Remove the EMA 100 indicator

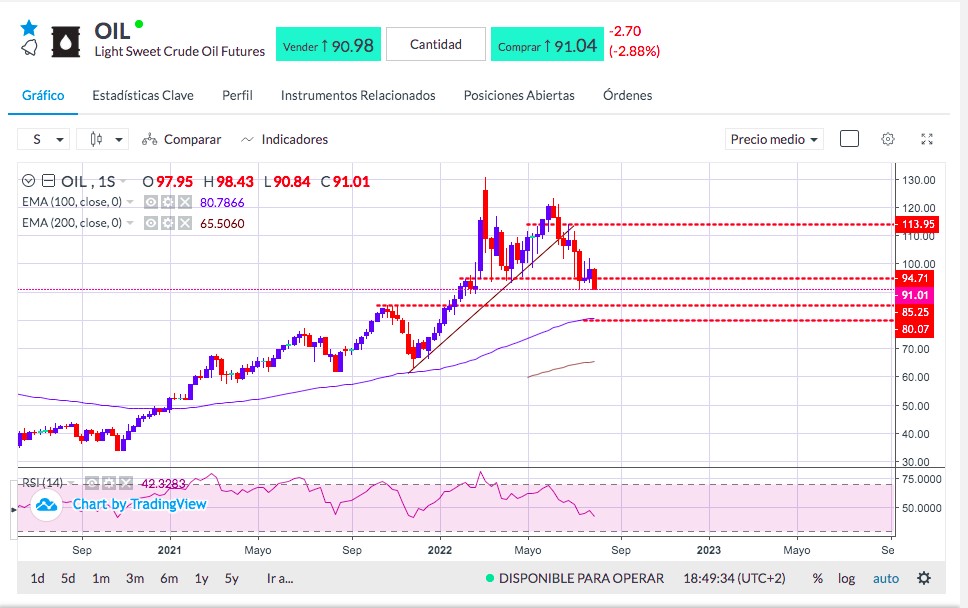[x=185, y=202]
